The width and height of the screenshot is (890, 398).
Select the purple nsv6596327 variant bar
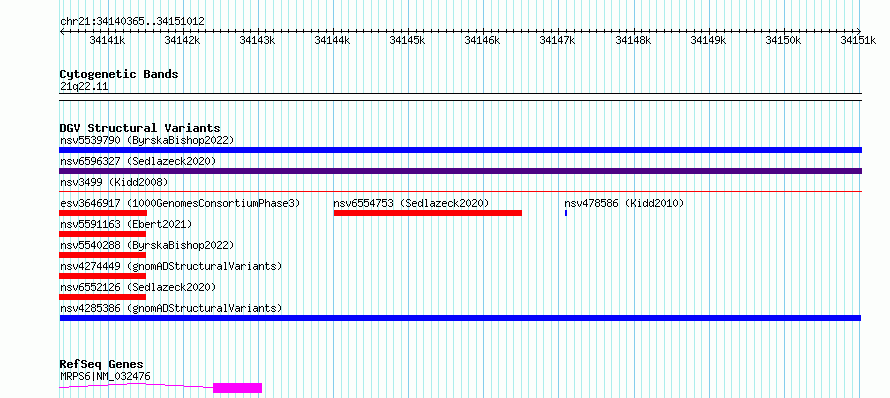pyautogui.click(x=460, y=171)
